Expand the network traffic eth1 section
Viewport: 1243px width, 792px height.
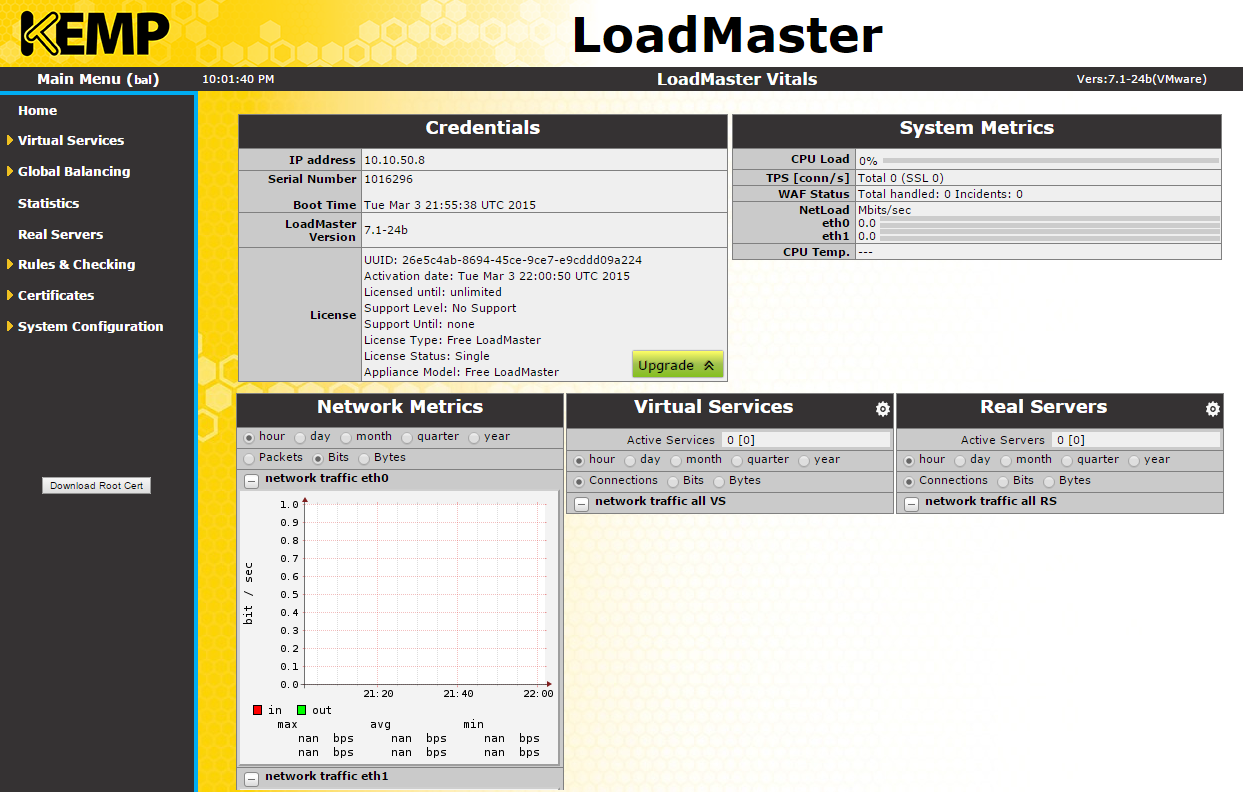[251, 778]
